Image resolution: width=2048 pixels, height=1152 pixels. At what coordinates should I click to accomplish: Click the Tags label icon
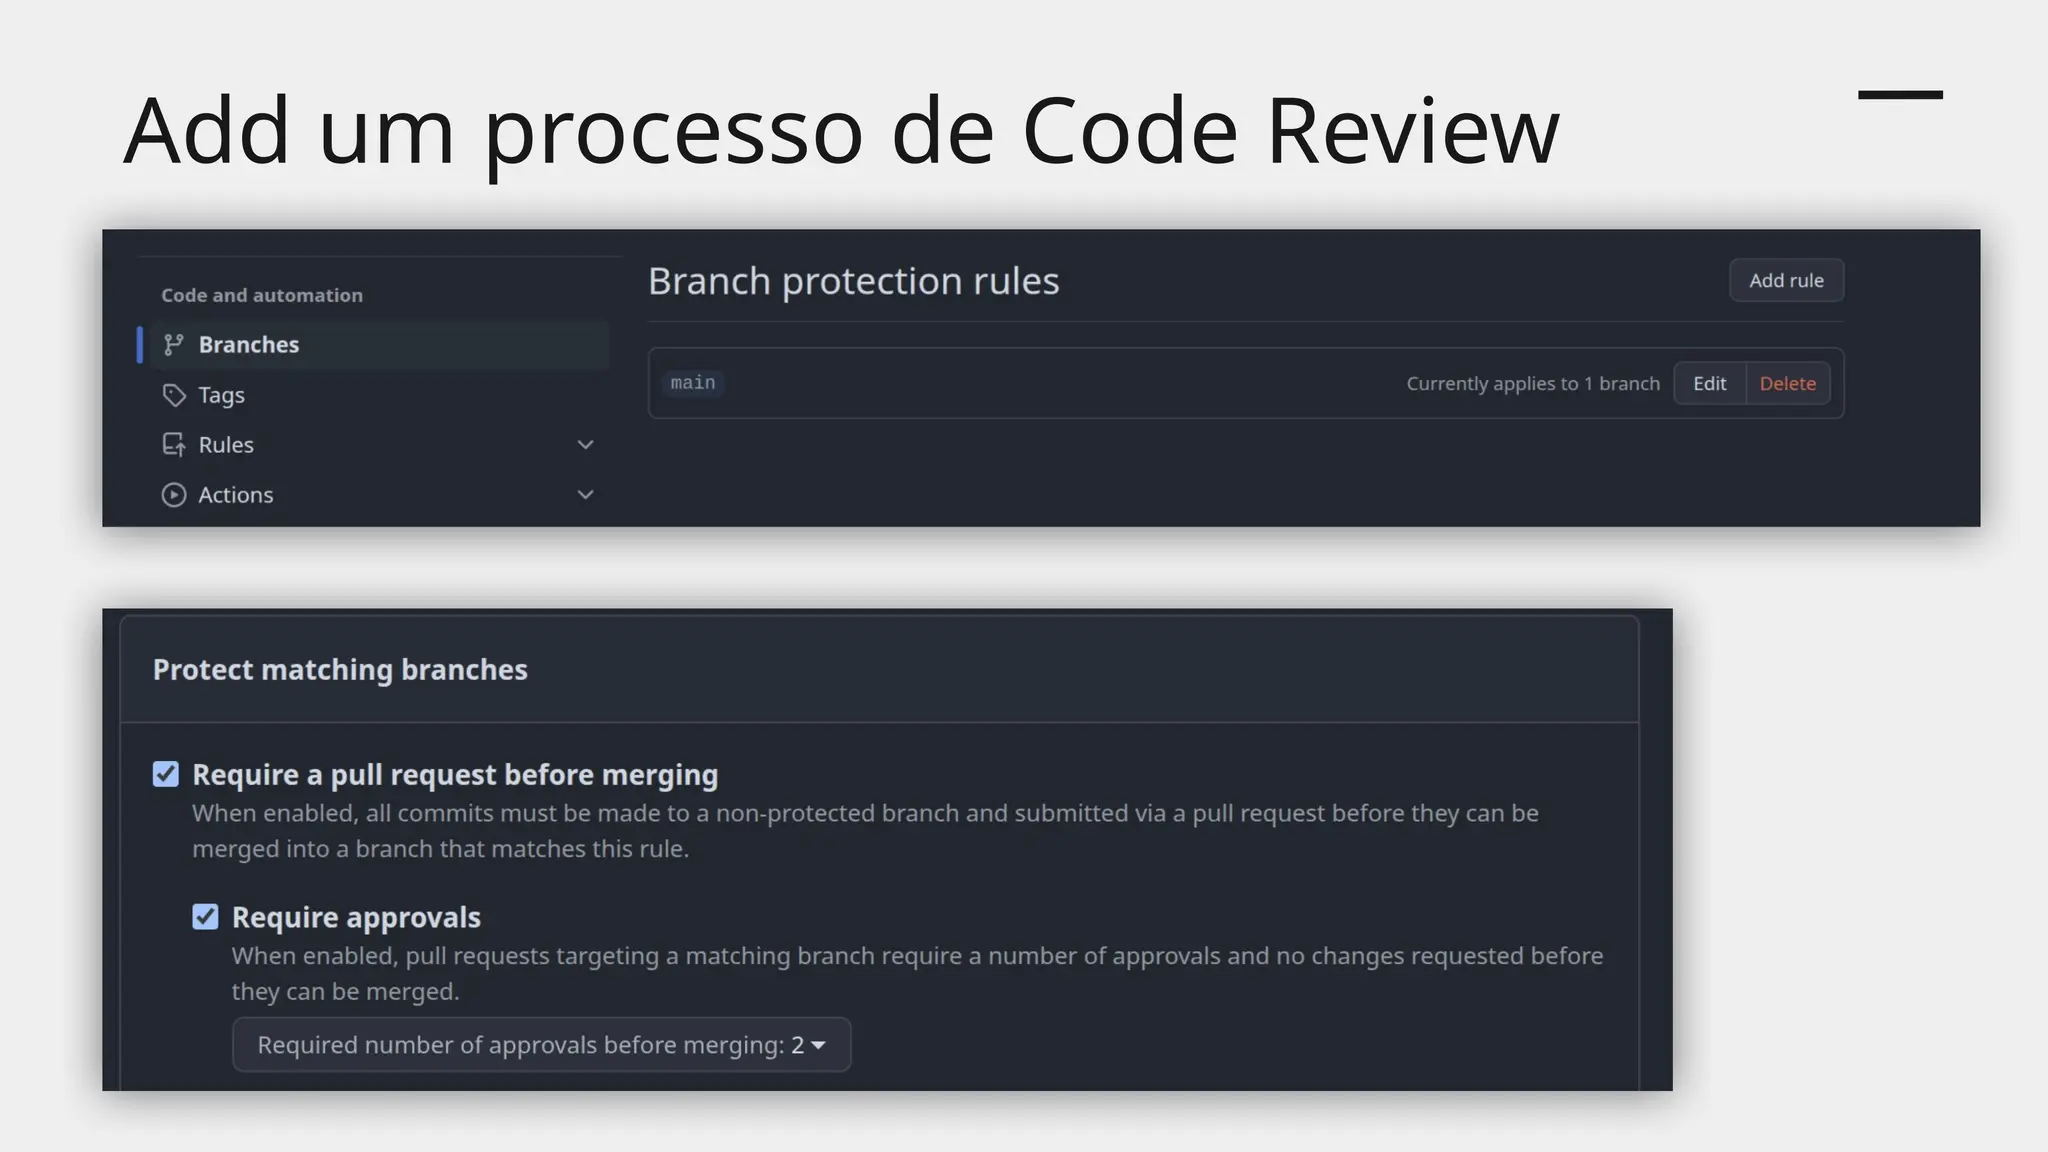click(x=174, y=395)
